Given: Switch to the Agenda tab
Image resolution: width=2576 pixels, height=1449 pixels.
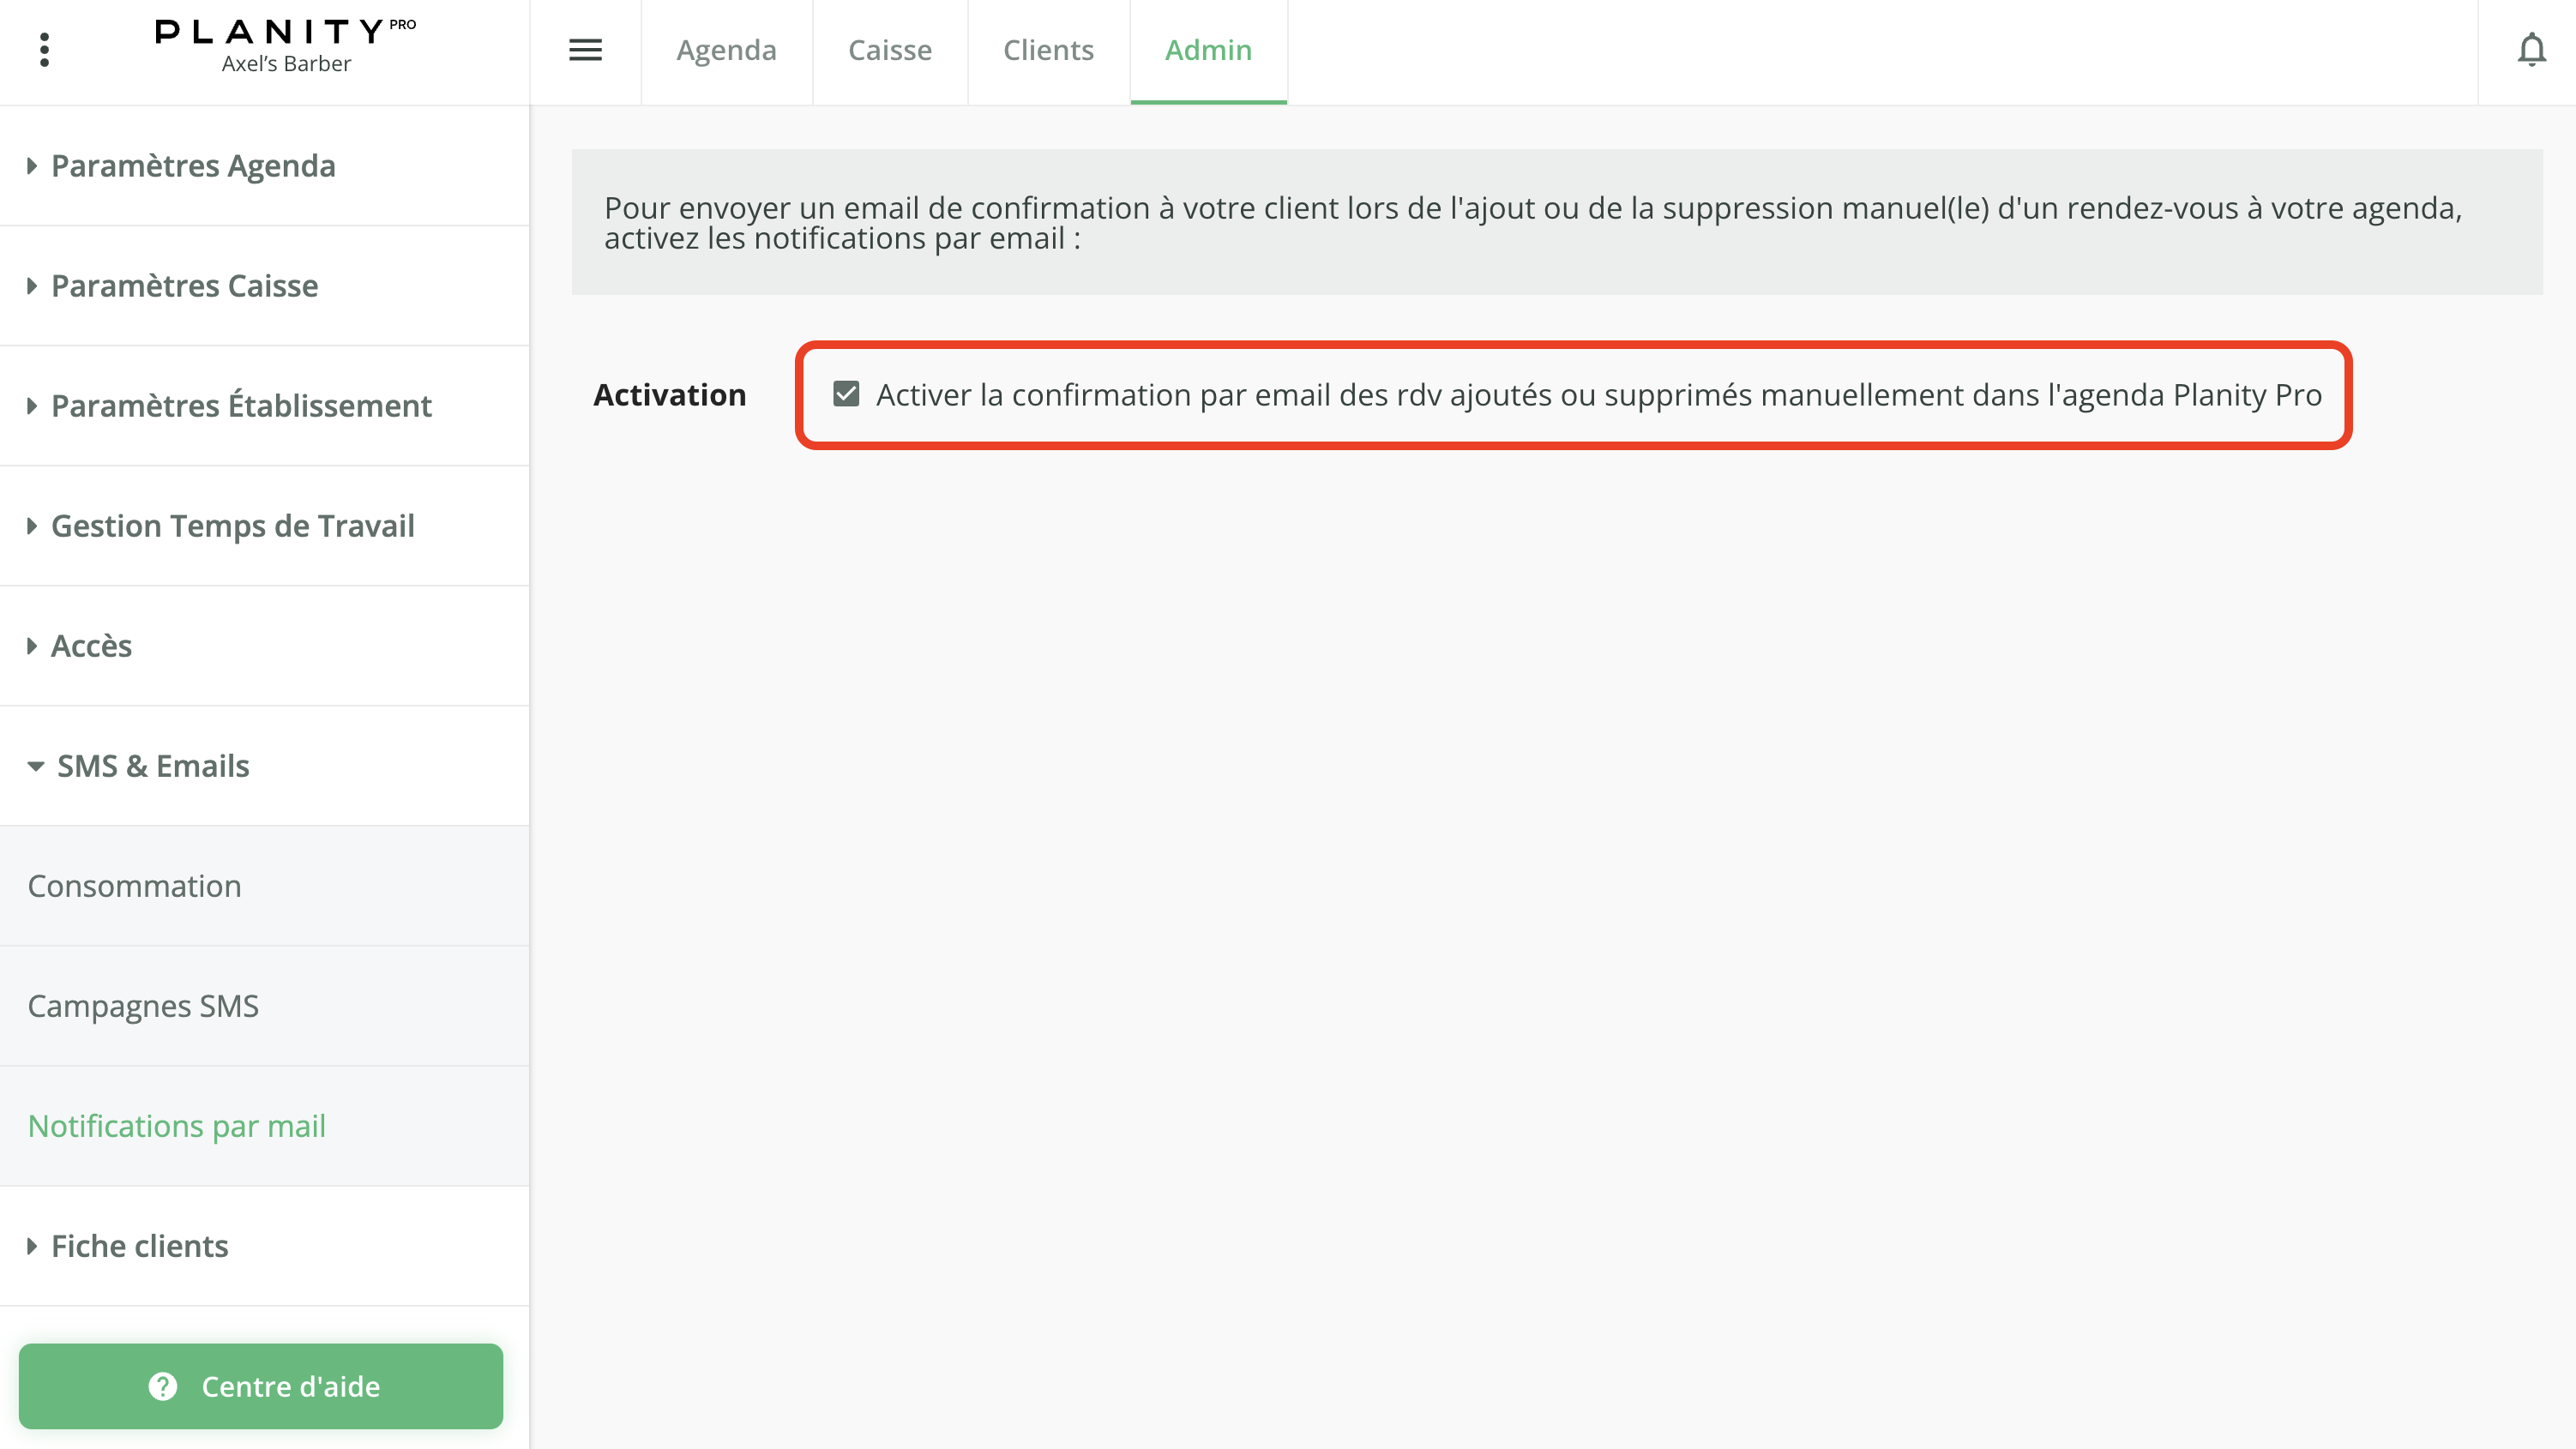Looking at the screenshot, I should (x=726, y=50).
